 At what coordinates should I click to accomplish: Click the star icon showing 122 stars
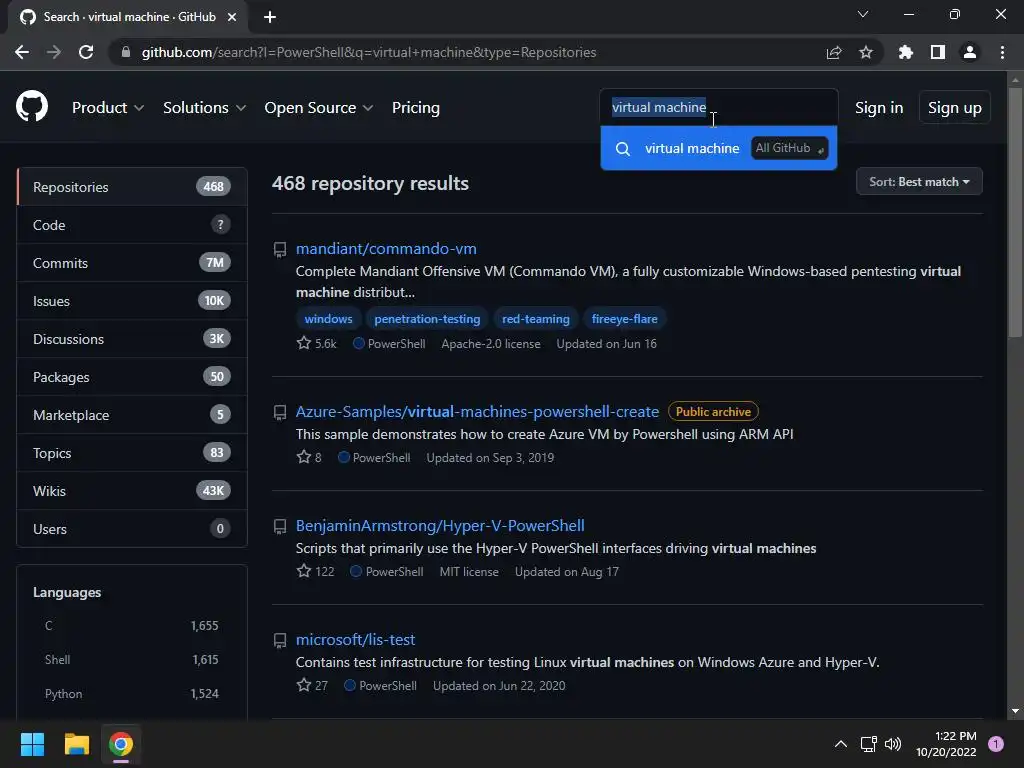pyautogui.click(x=304, y=571)
